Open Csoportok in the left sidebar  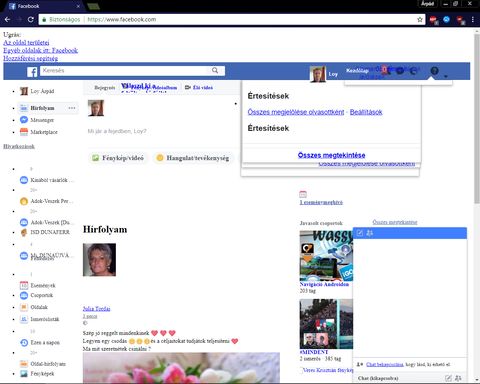[36, 295]
